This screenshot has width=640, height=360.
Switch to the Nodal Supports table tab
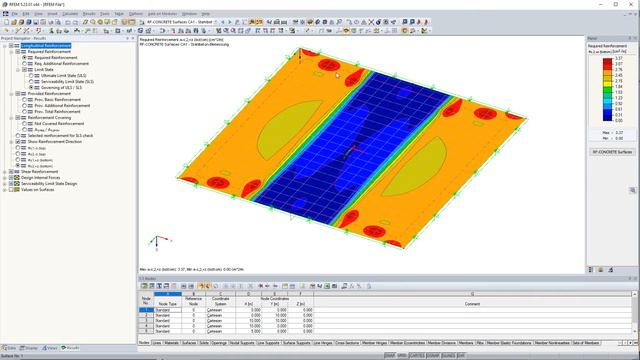tap(242, 343)
